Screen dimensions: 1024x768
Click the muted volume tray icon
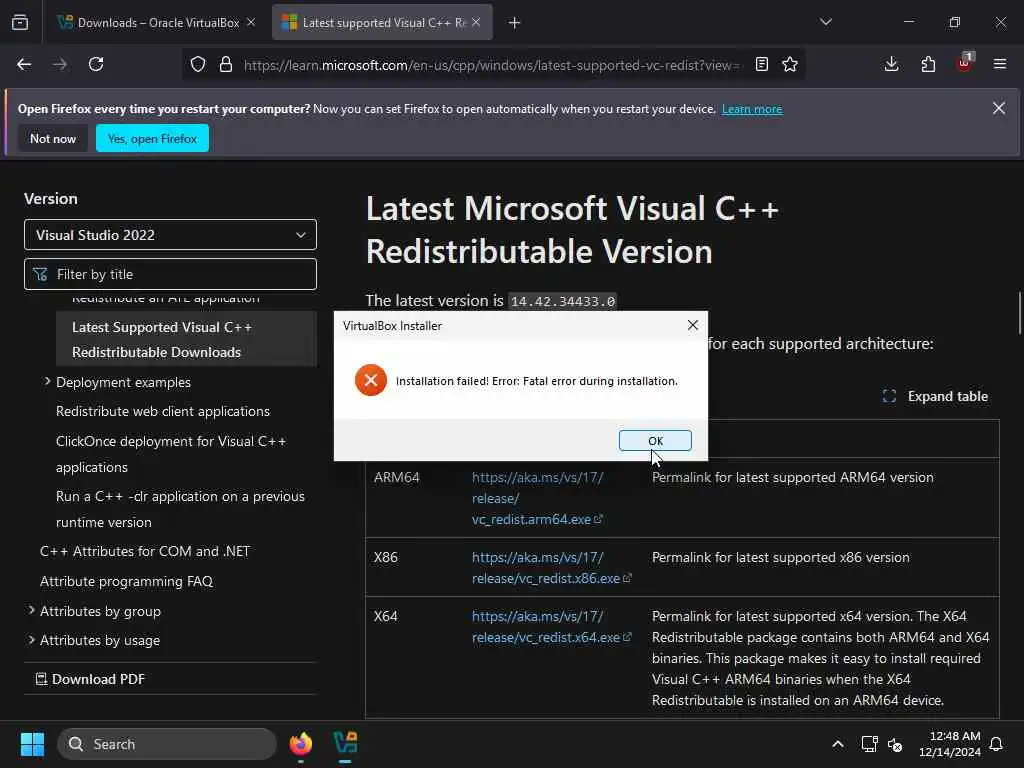(x=895, y=744)
